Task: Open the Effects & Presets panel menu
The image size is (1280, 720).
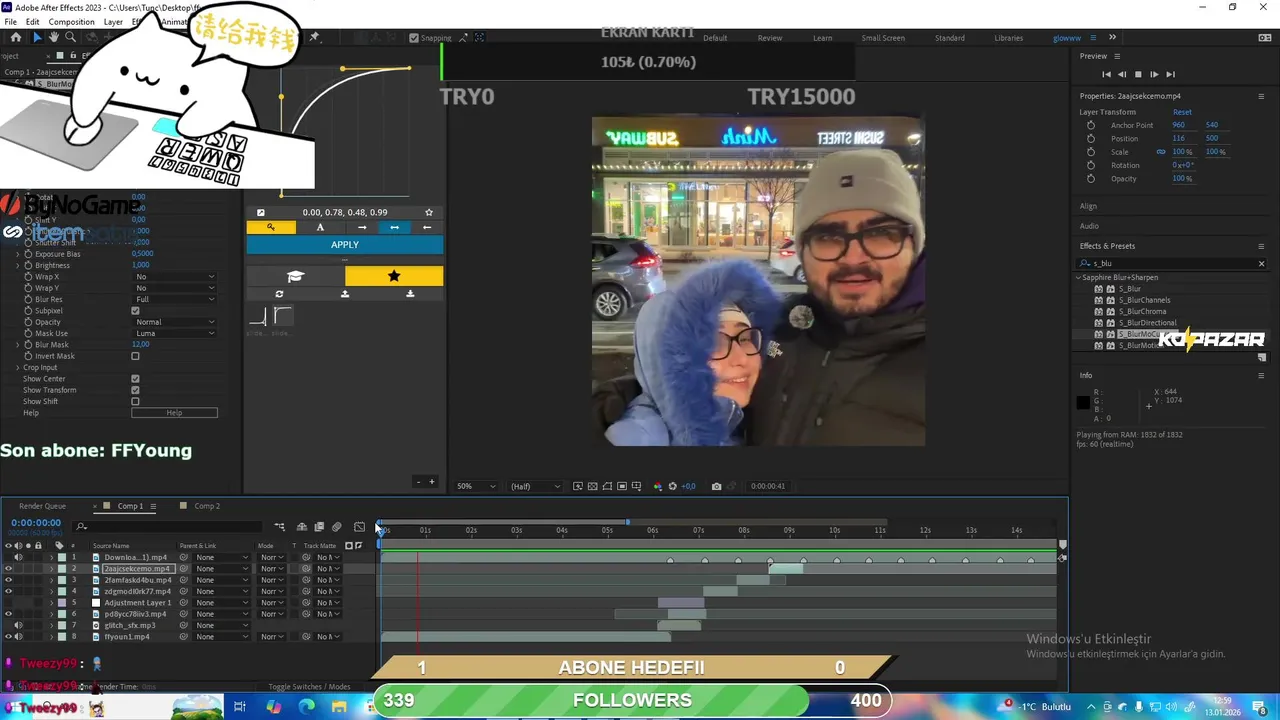Action: coord(1261,246)
